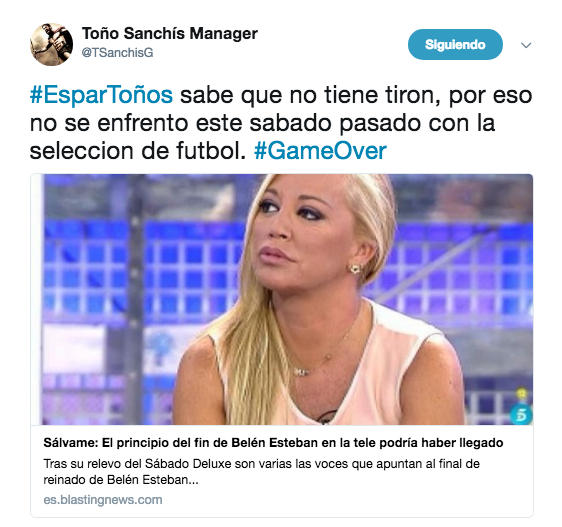Open the #GameOver hashtag
The width and height of the screenshot is (562, 527).
coord(320,151)
